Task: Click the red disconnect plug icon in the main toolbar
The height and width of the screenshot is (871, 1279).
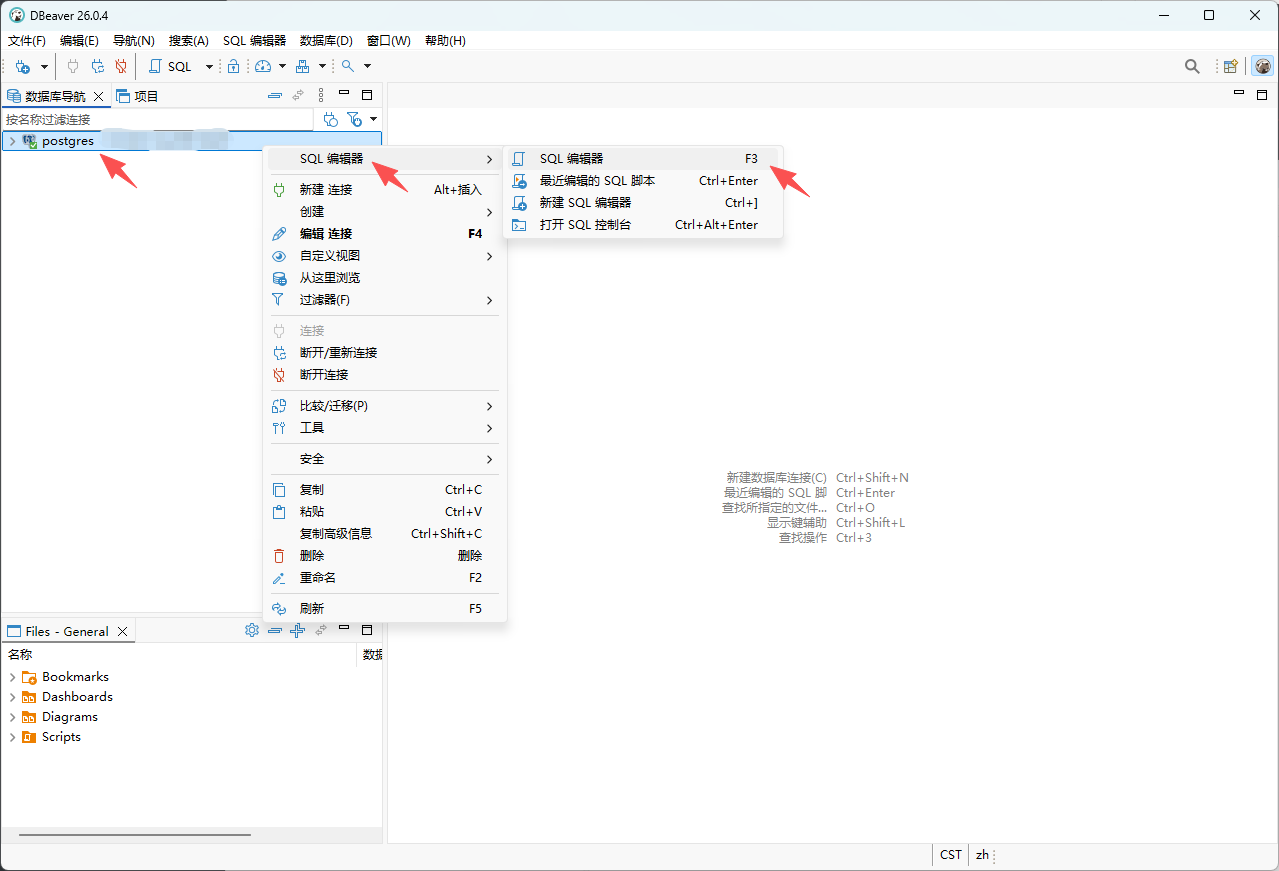Action: tap(121, 66)
